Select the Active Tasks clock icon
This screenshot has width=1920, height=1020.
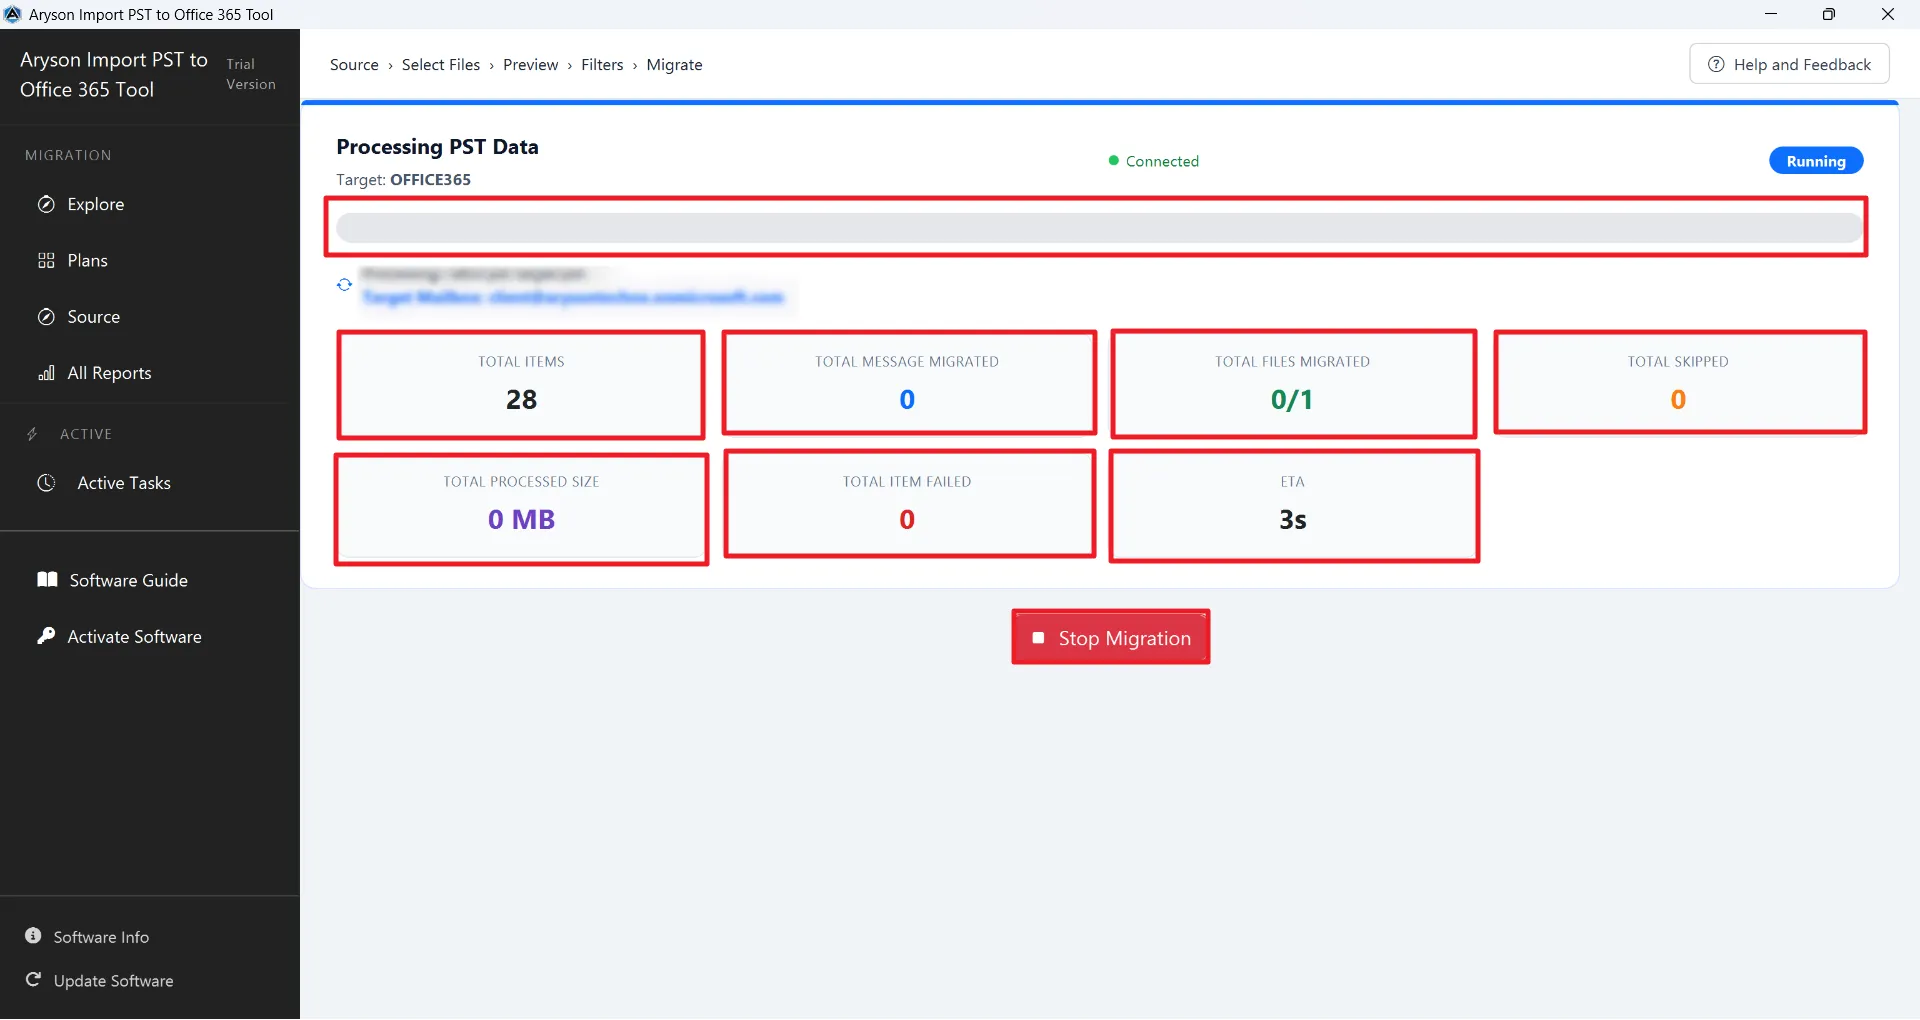(46, 482)
